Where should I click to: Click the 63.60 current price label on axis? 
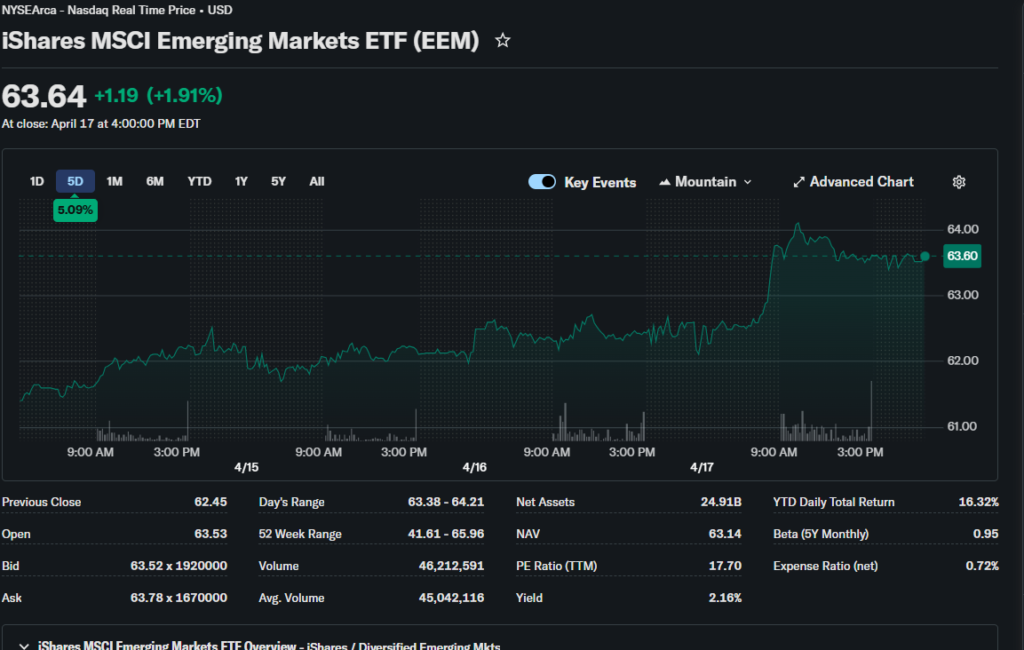tap(962, 256)
